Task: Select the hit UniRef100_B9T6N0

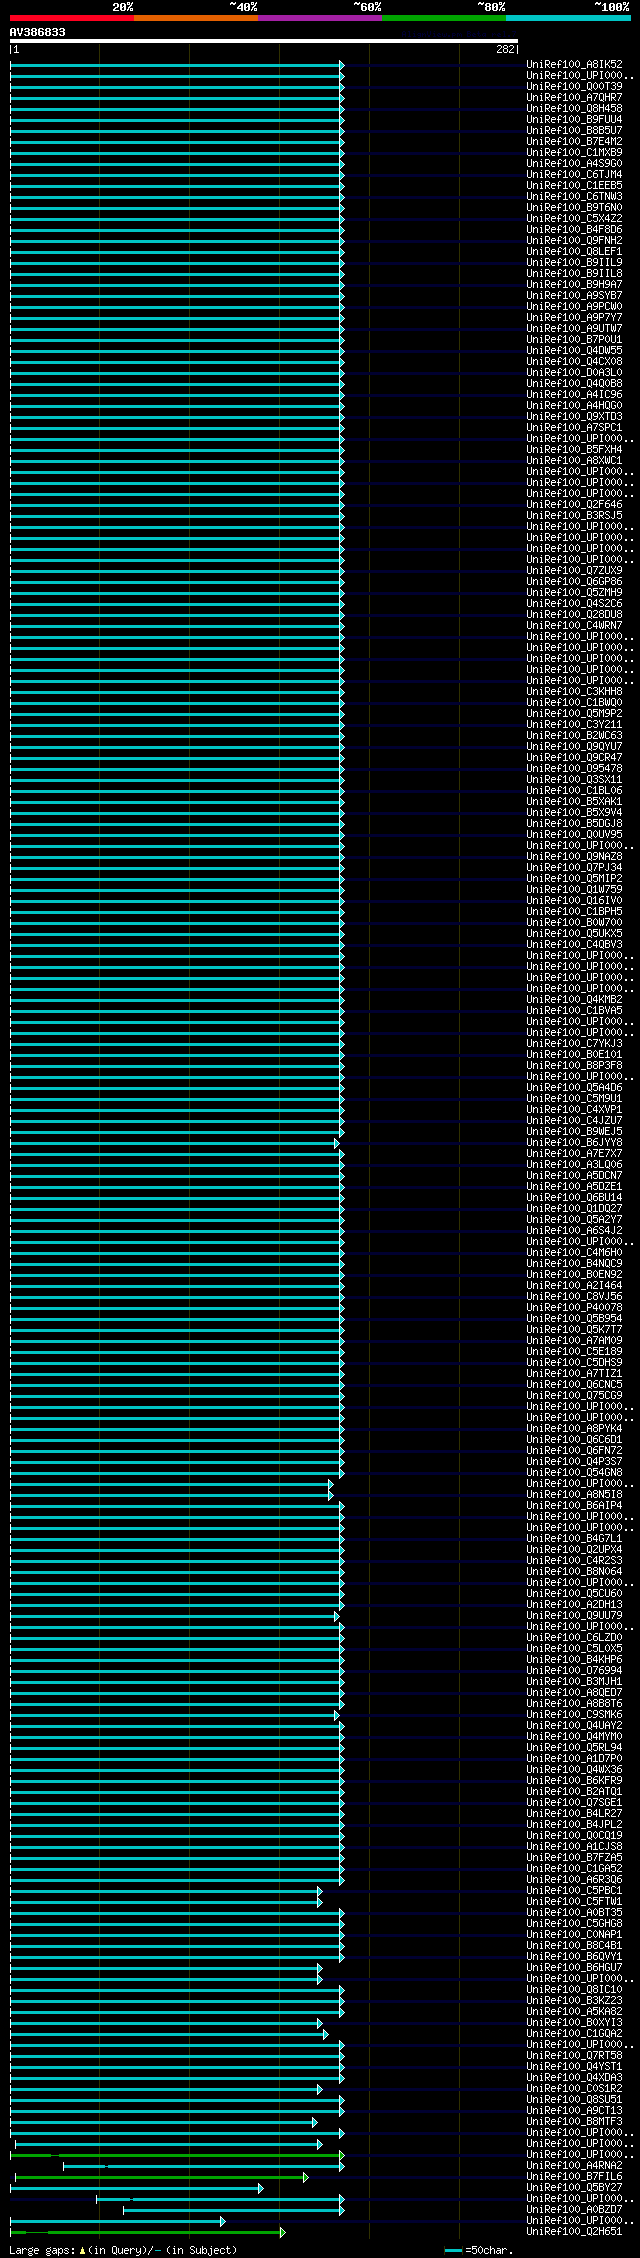Action: (x=574, y=208)
